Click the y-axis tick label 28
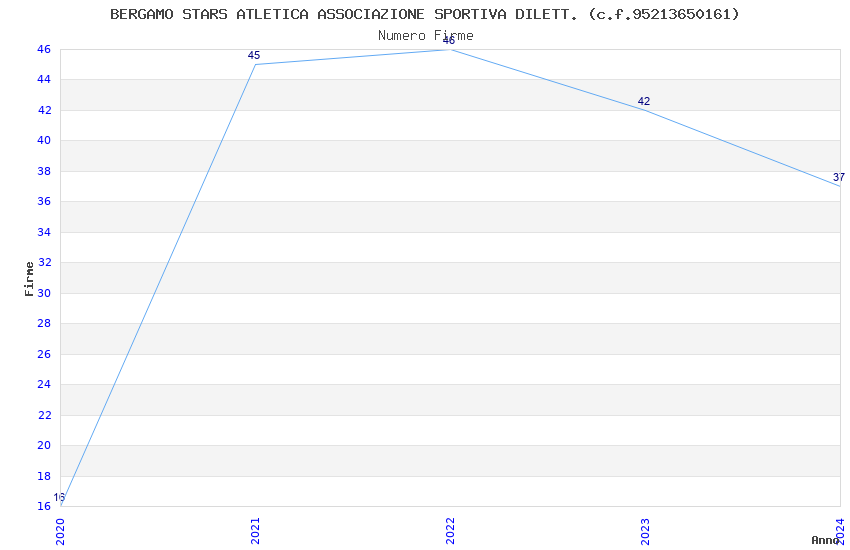 click(44, 323)
